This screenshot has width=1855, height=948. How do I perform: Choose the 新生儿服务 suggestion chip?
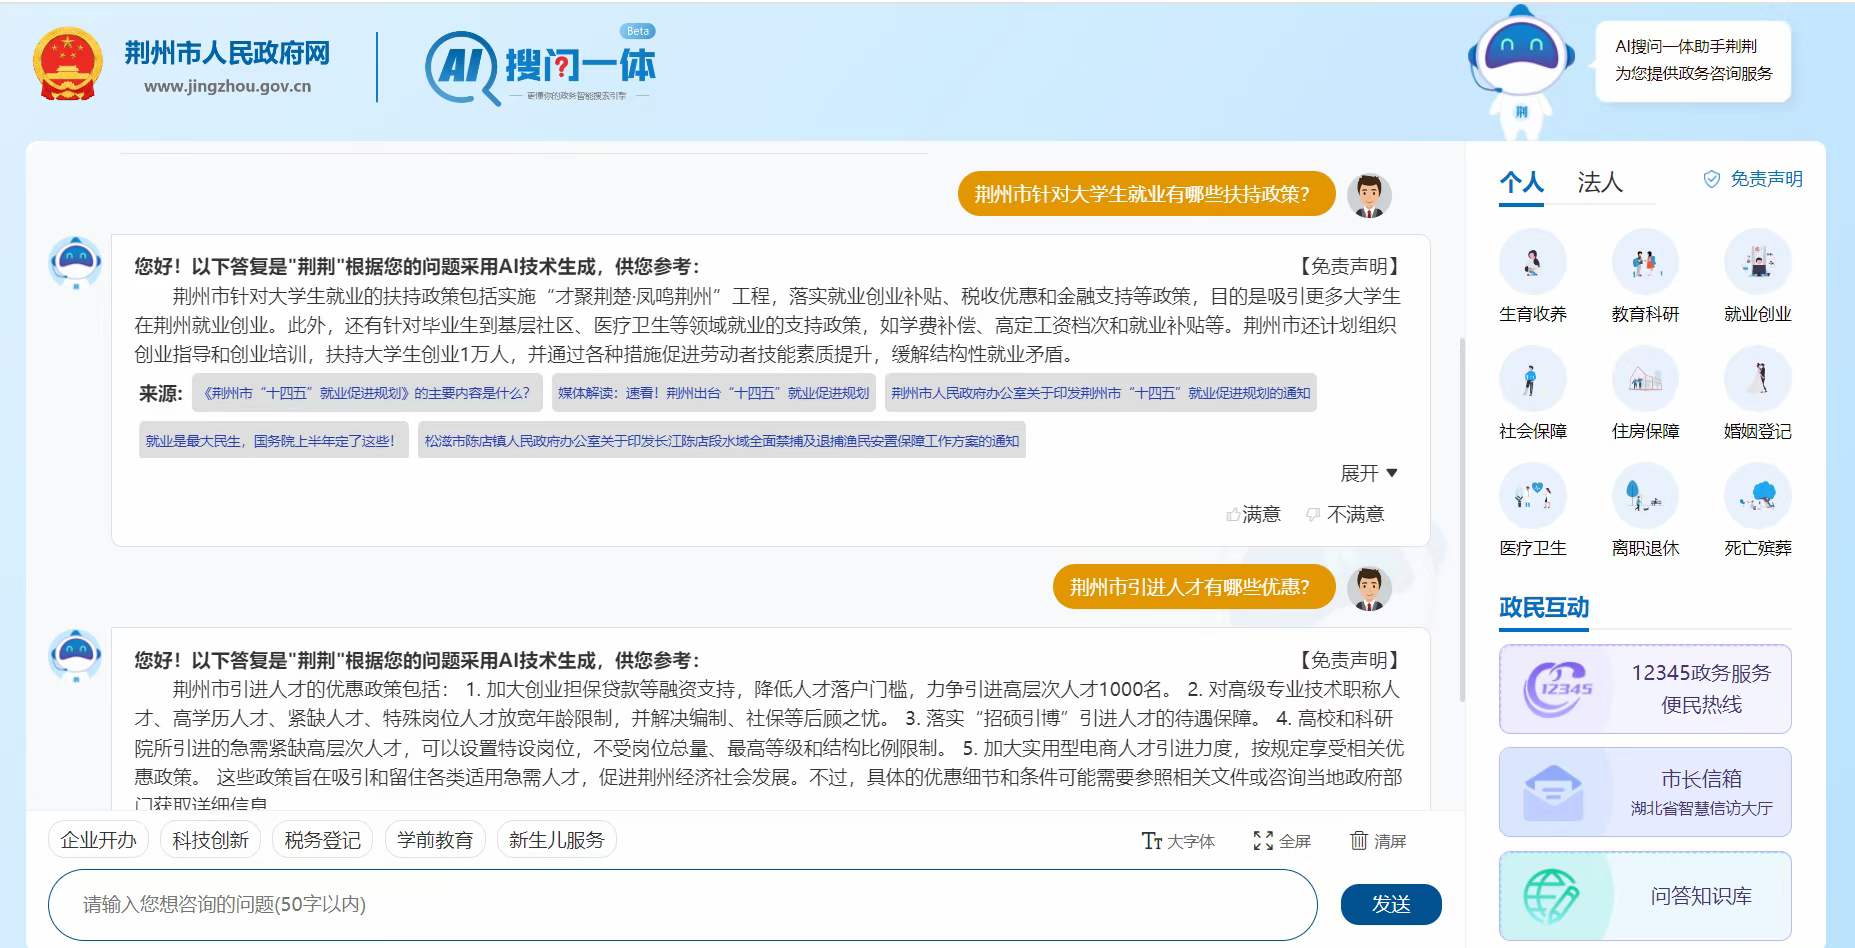[557, 840]
